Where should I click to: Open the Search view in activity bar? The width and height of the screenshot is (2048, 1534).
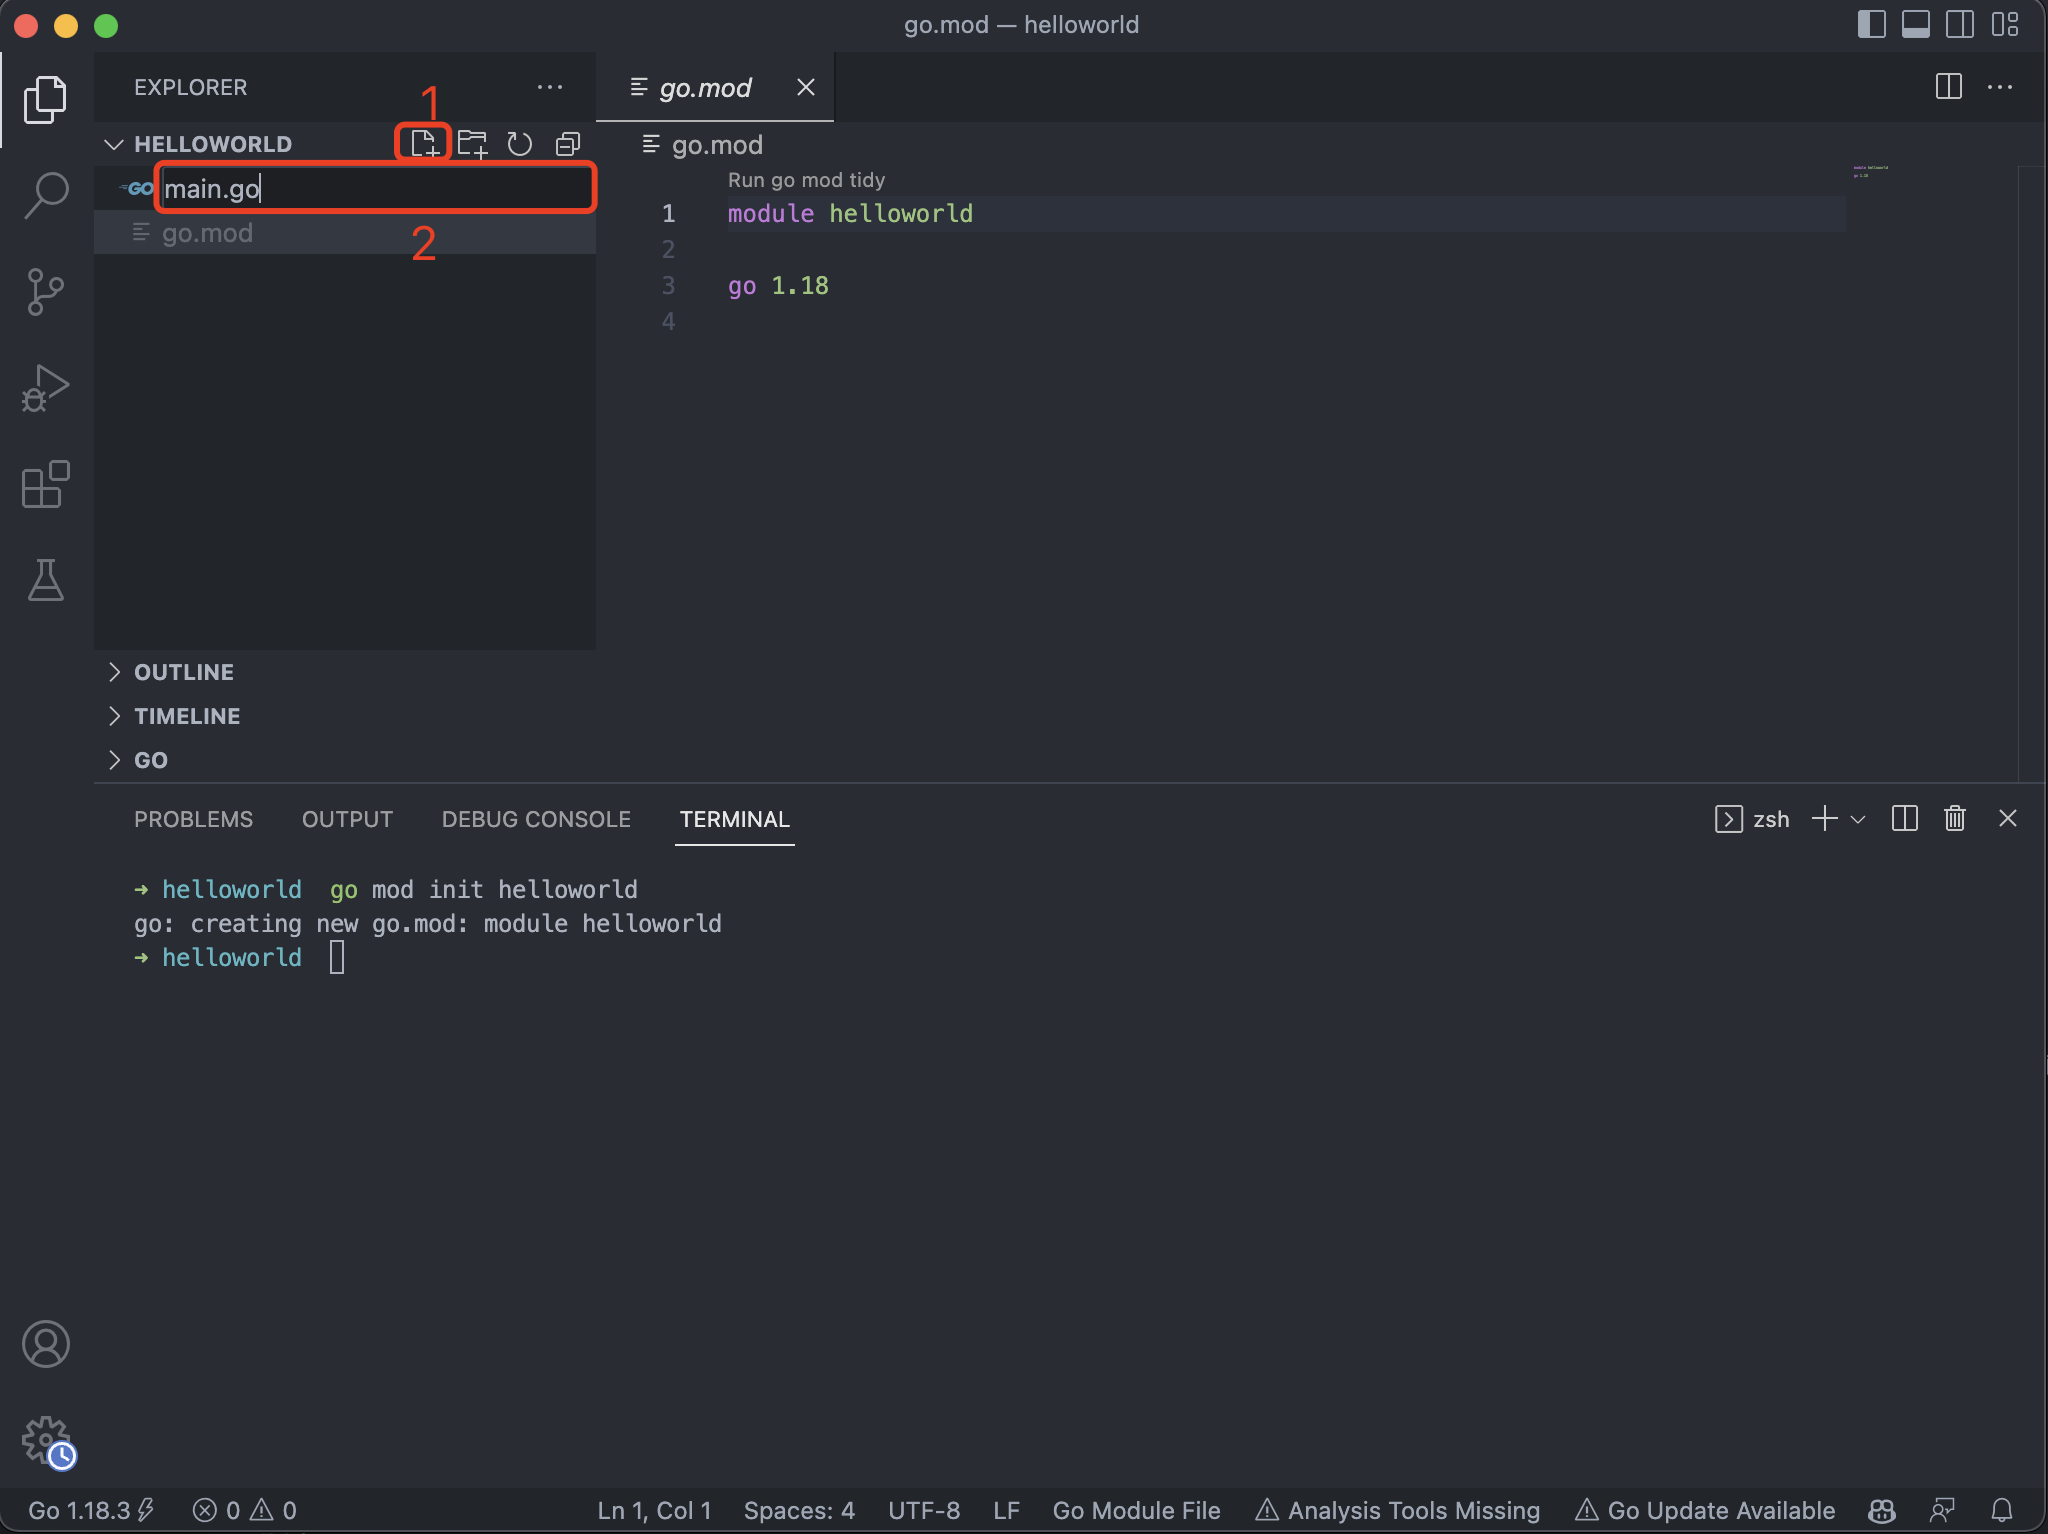pyautogui.click(x=46, y=194)
